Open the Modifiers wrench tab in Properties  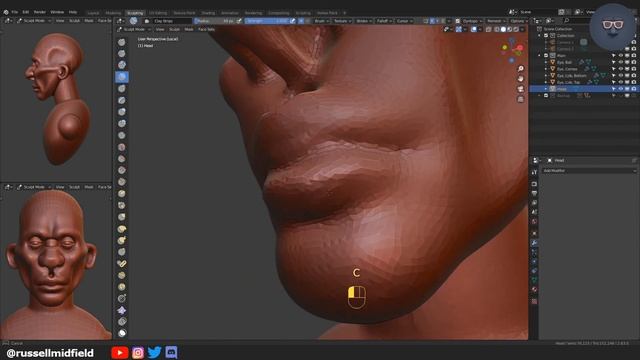(x=534, y=243)
